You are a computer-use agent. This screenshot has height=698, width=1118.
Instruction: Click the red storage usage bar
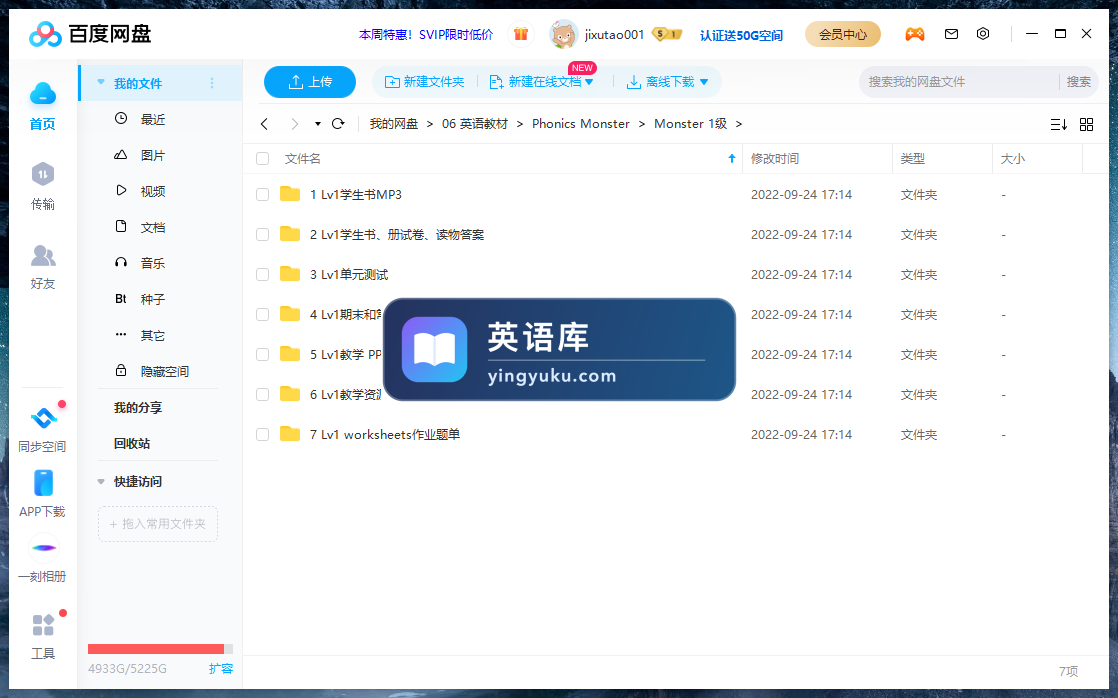tap(160, 649)
